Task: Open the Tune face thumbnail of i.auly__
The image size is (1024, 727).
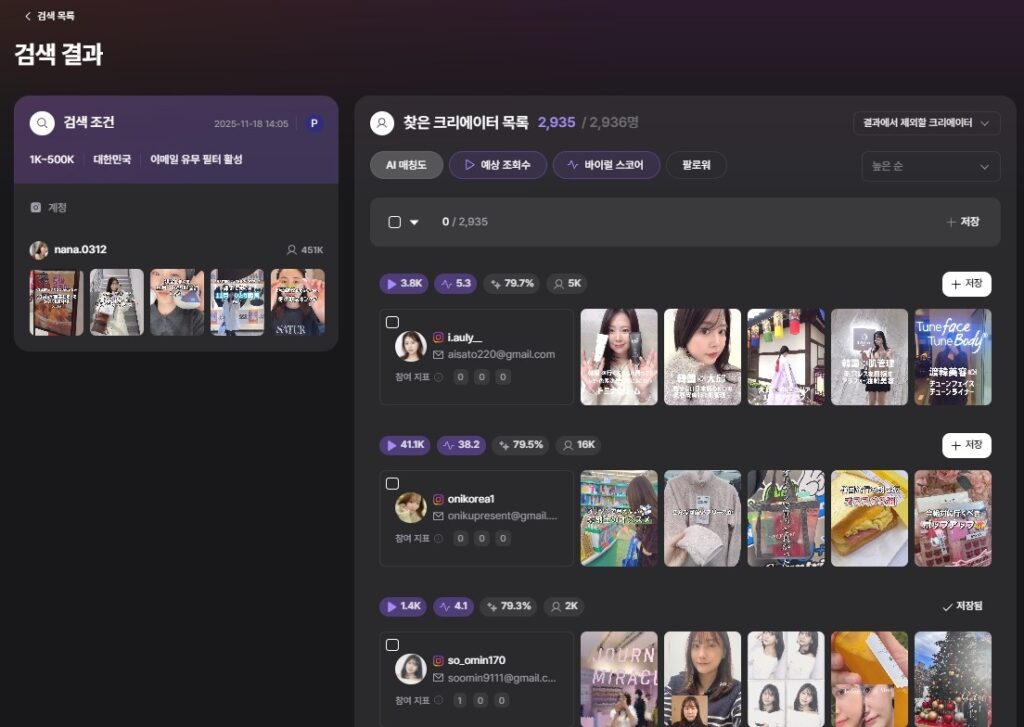Action: tap(953, 357)
